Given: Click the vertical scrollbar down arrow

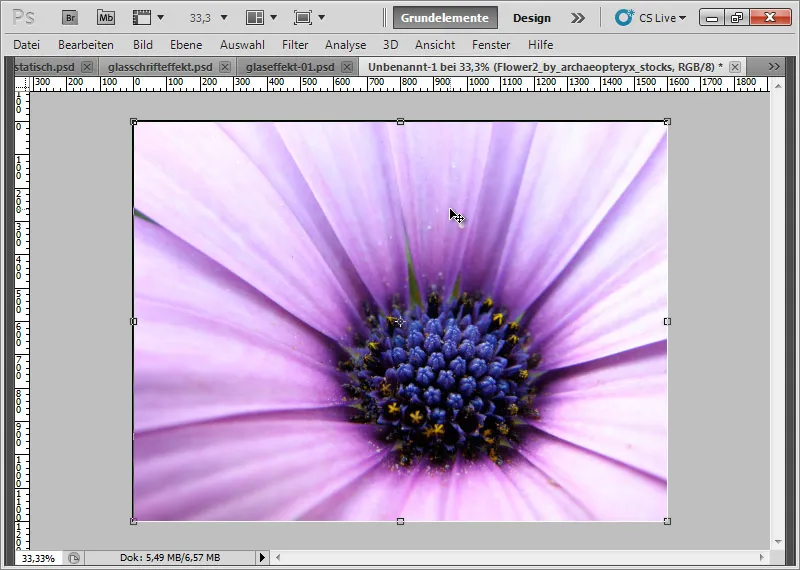Looking at the screenshot, I should (x=778, y=542).
